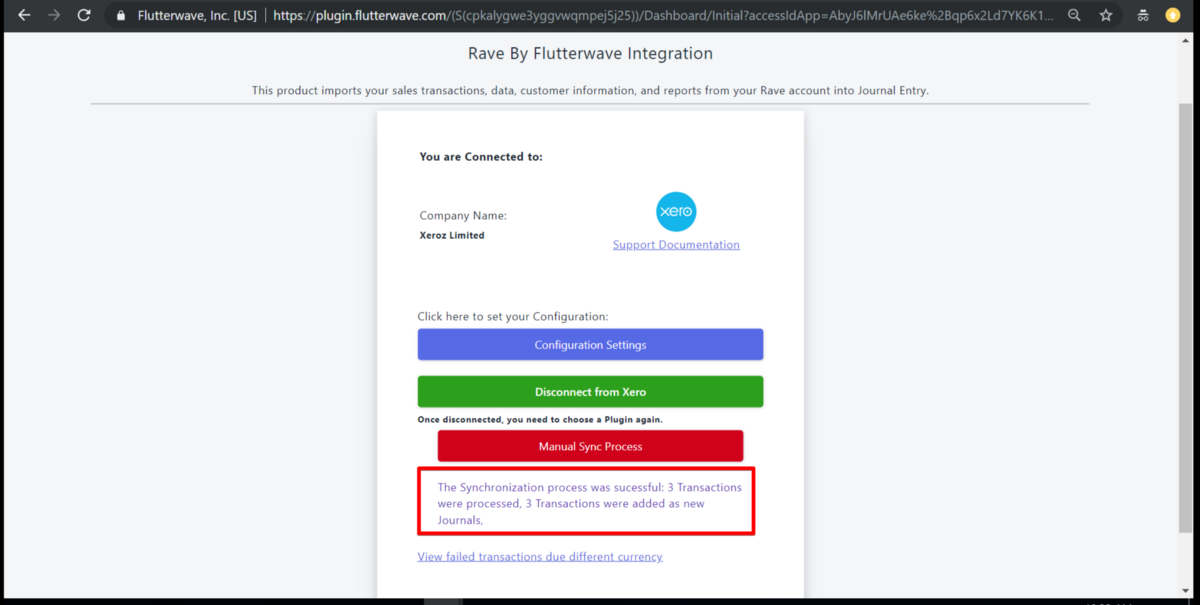Select the 'Company Name:' label

[x=463, y=216]
